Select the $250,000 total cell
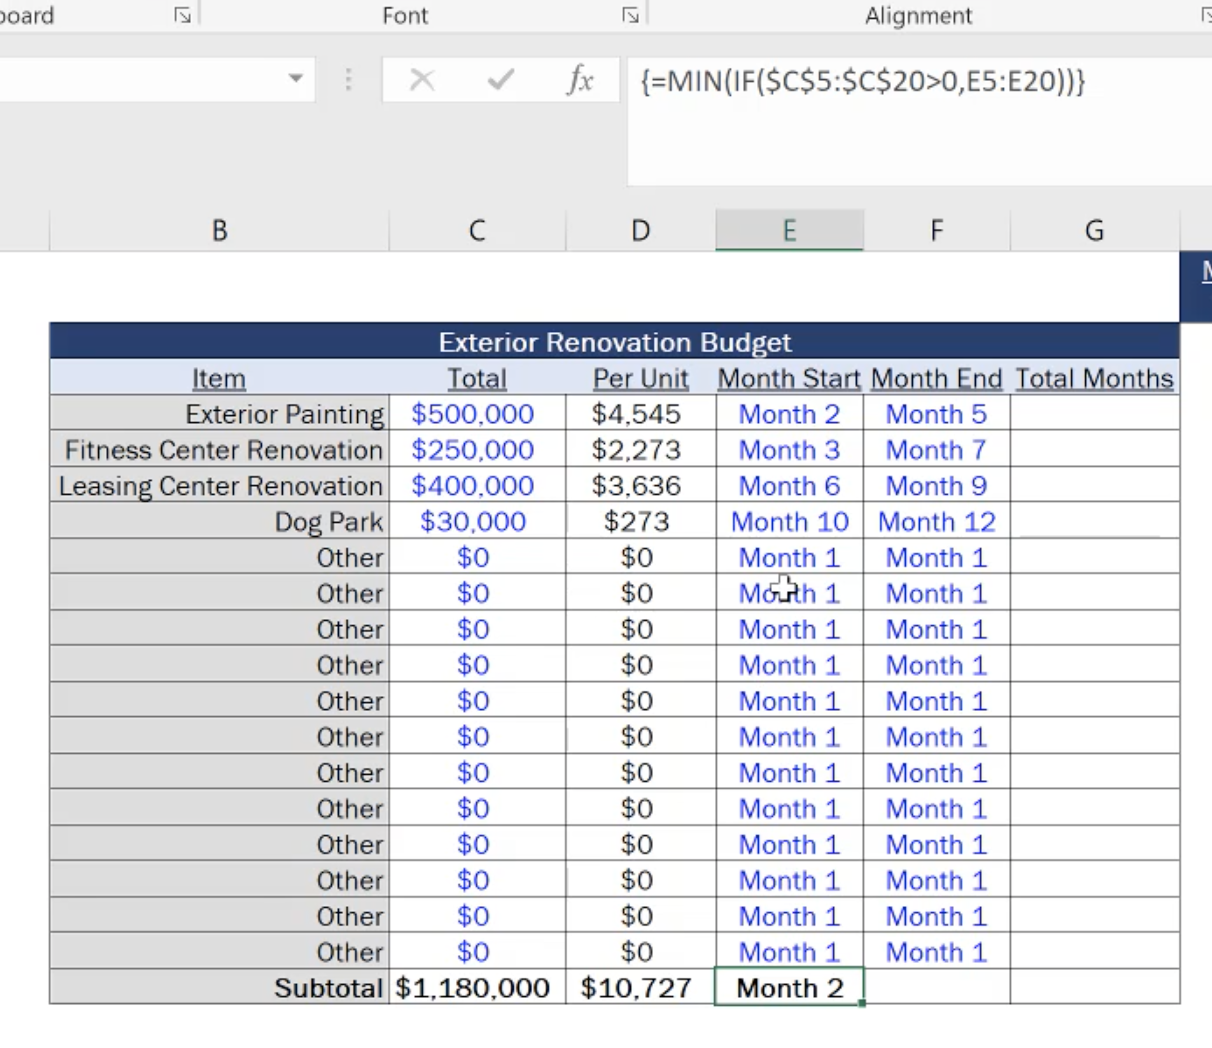The image size is (1212, 1048). tap(477, 450)
